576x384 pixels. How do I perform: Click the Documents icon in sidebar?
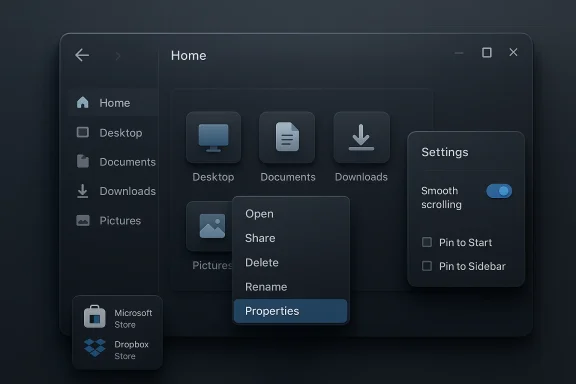click(83, 161)
